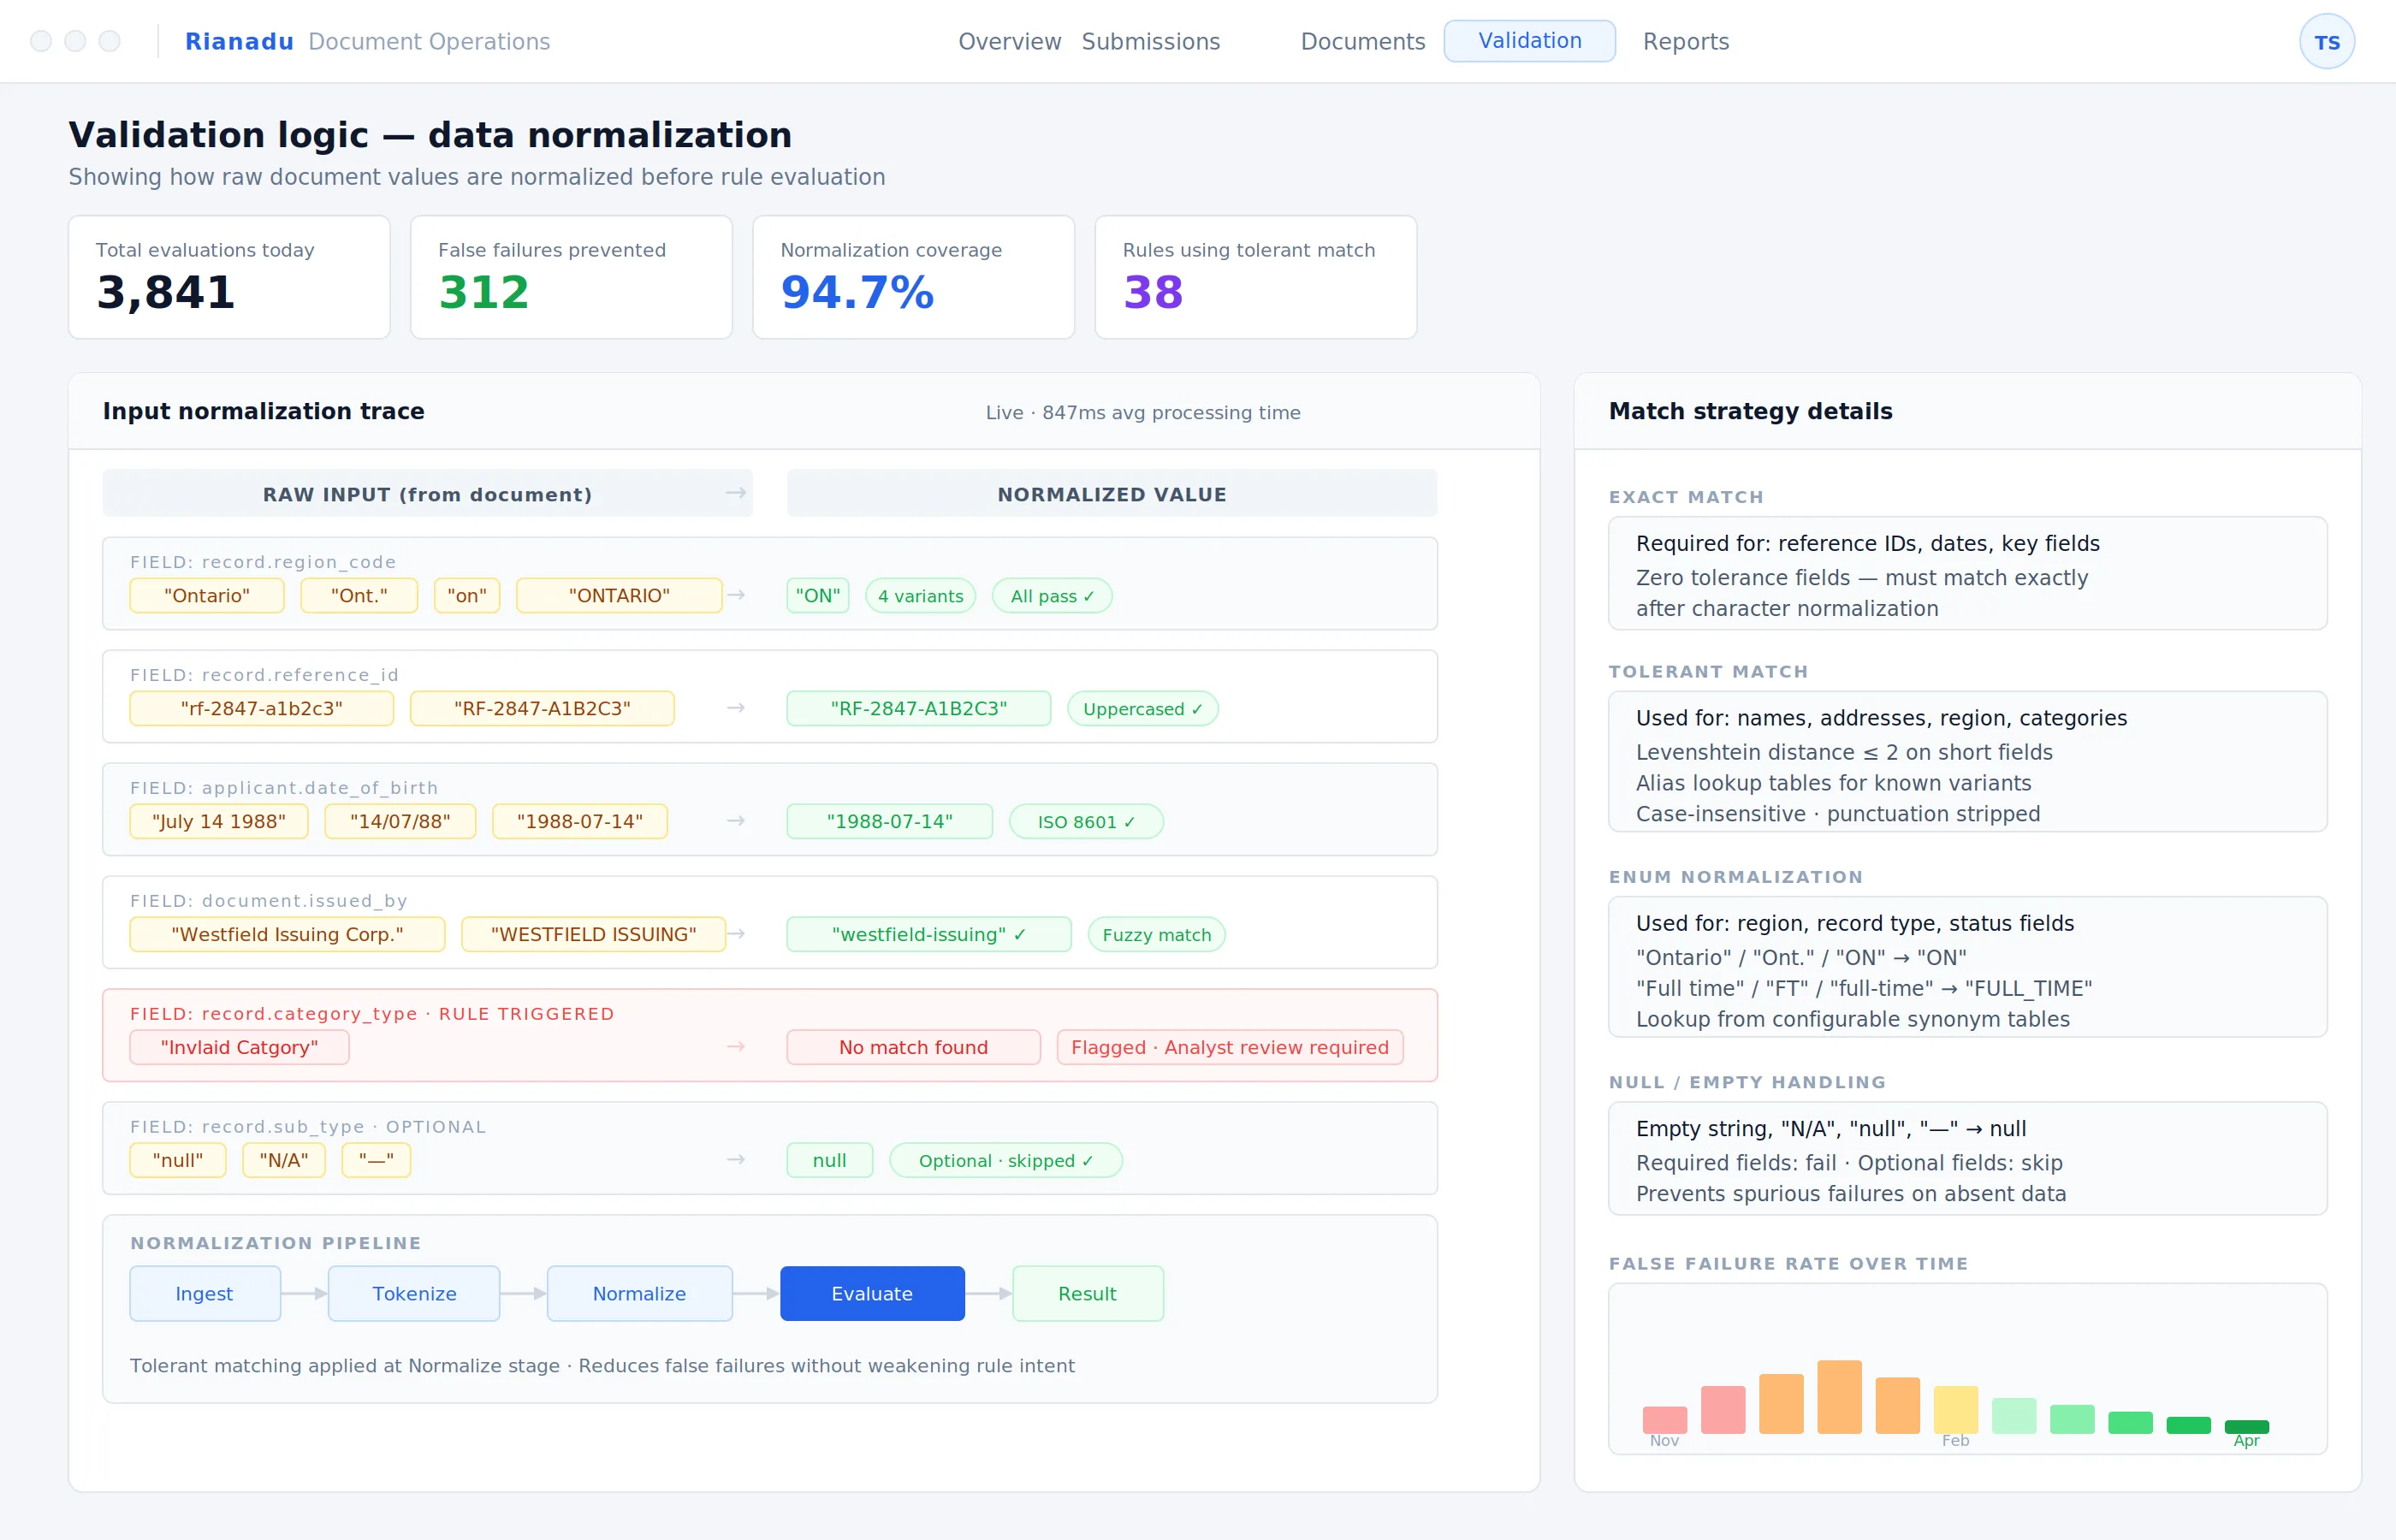Click the Rianadu brand logo

(239, 42)
